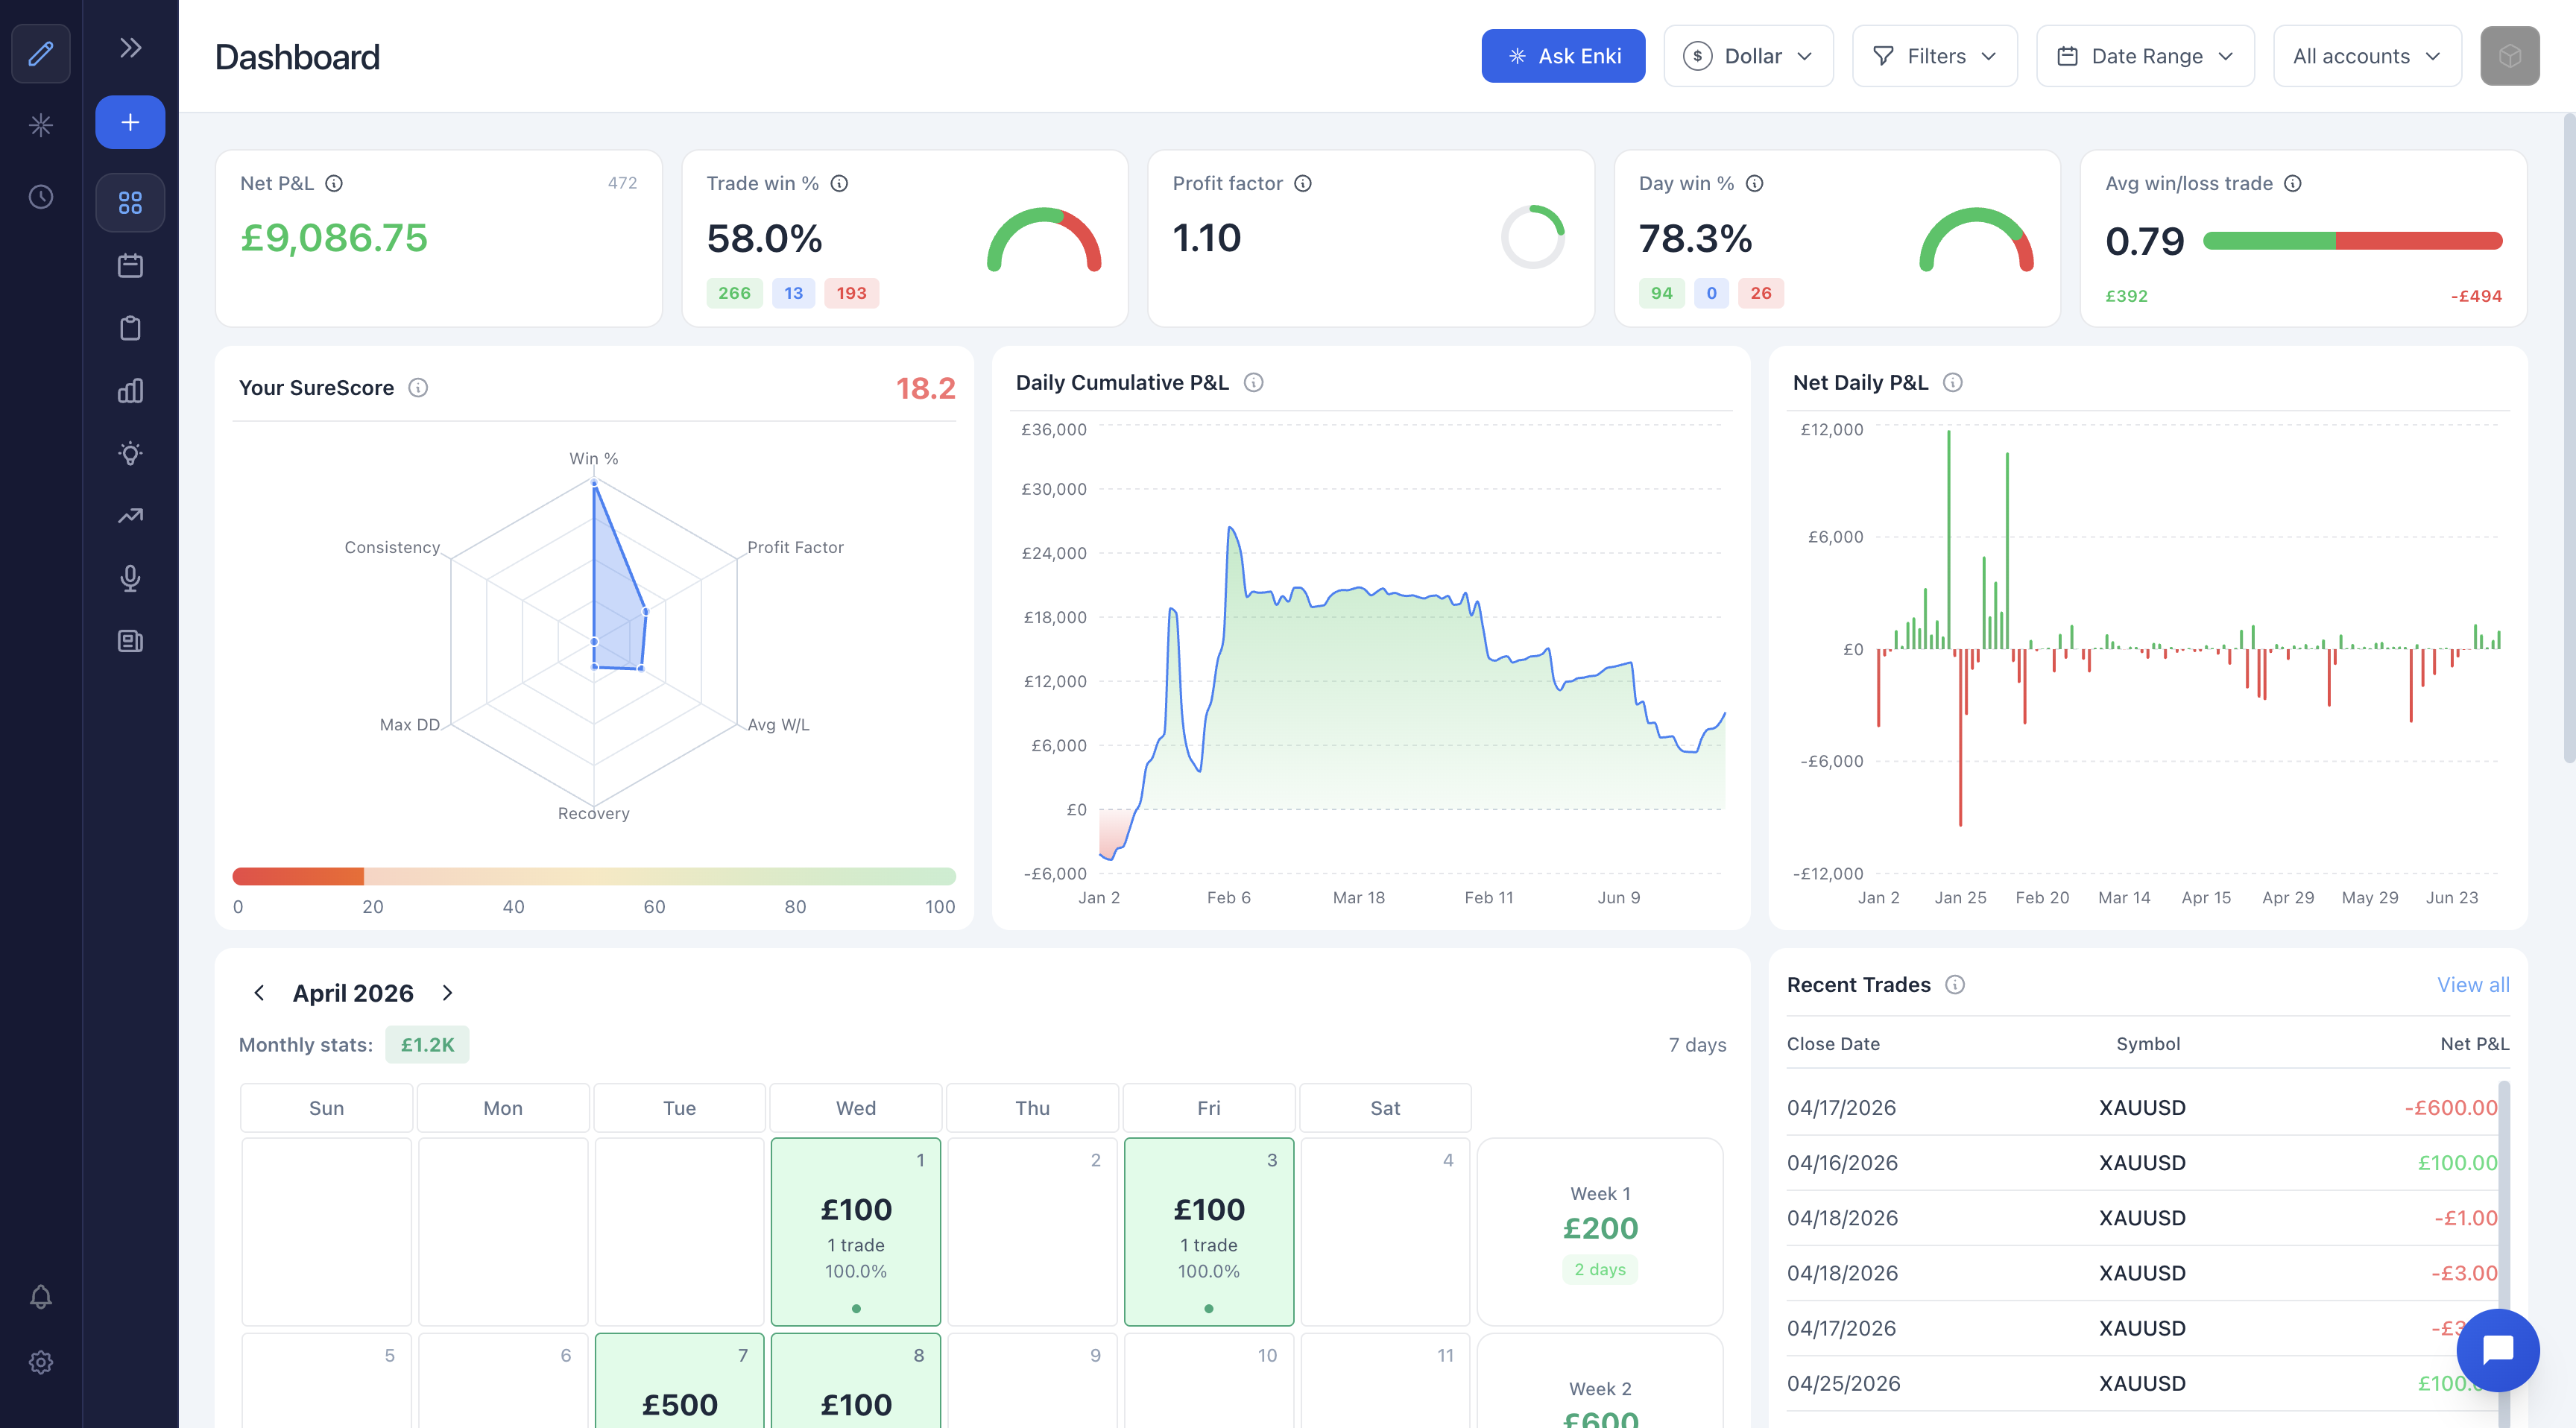The width and height of the screenshot is (2576, 1428).
Task: Click Close Date column header
Action: pyautogui.click(x=1833, y=1044)
